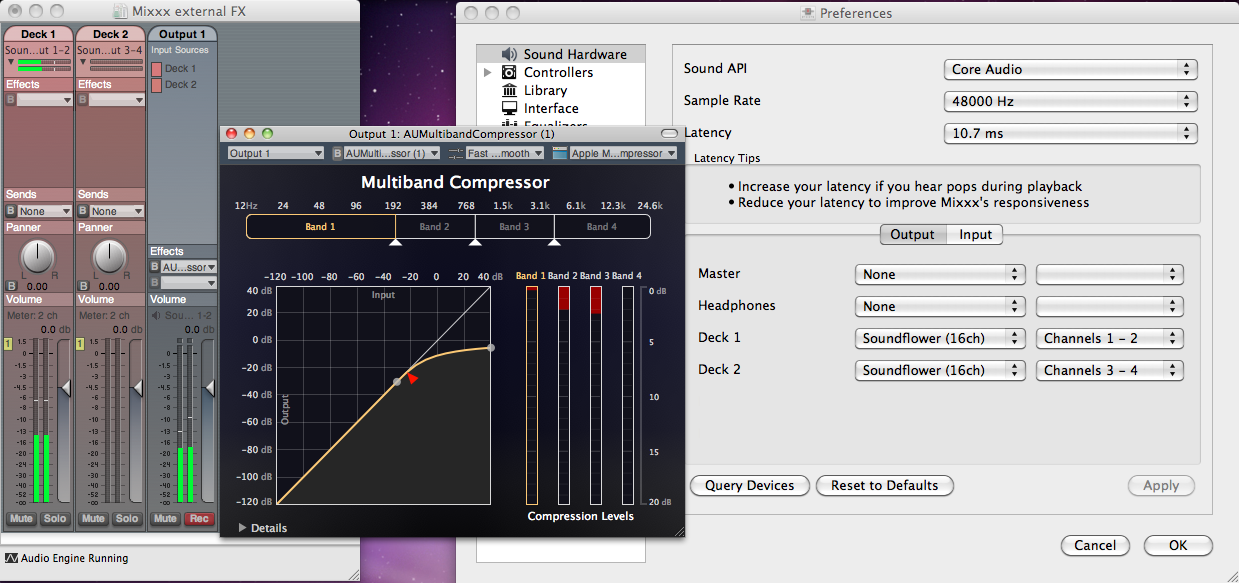Click the Query Devices button

pyautogui.click(x=749, y=485)
